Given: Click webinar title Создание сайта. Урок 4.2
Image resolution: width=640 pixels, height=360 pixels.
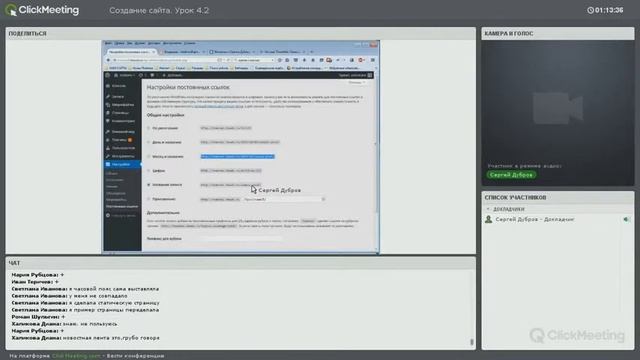Looking at the screenshot, I should coord(159,11).
